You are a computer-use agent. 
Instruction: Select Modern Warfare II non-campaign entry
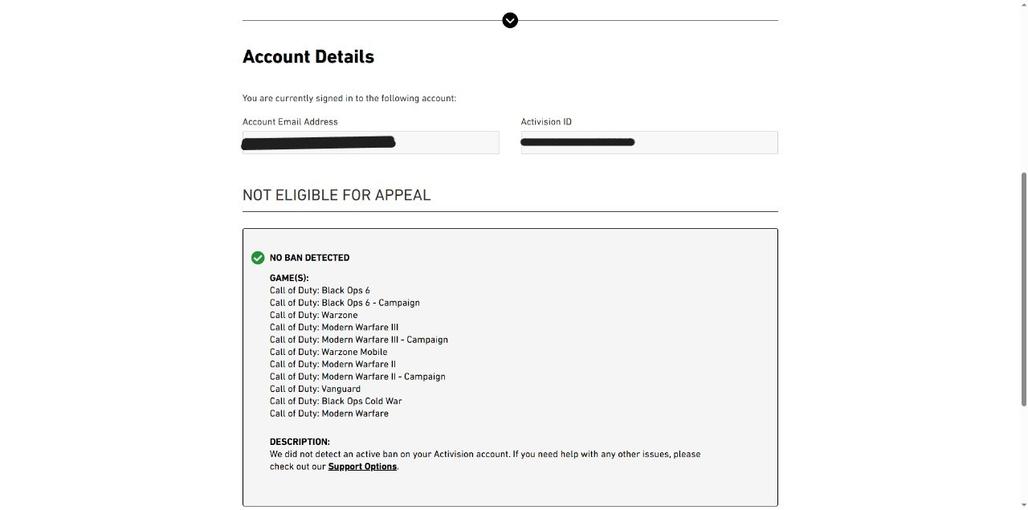pos(332,364)
